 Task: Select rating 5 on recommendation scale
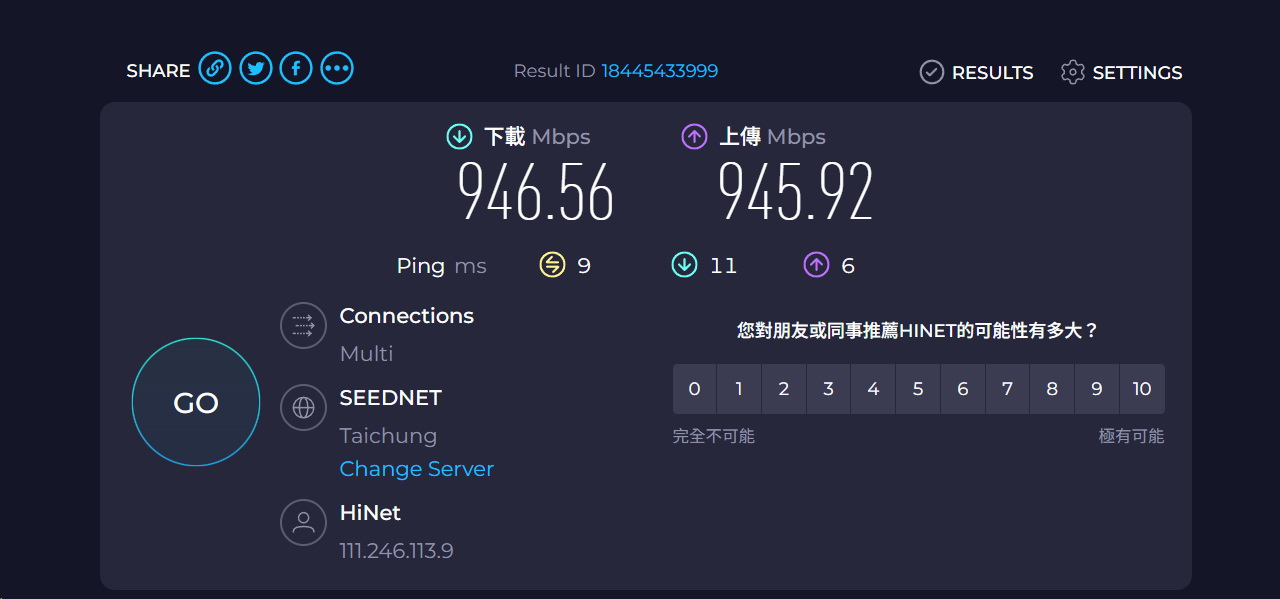click(918, 389)
